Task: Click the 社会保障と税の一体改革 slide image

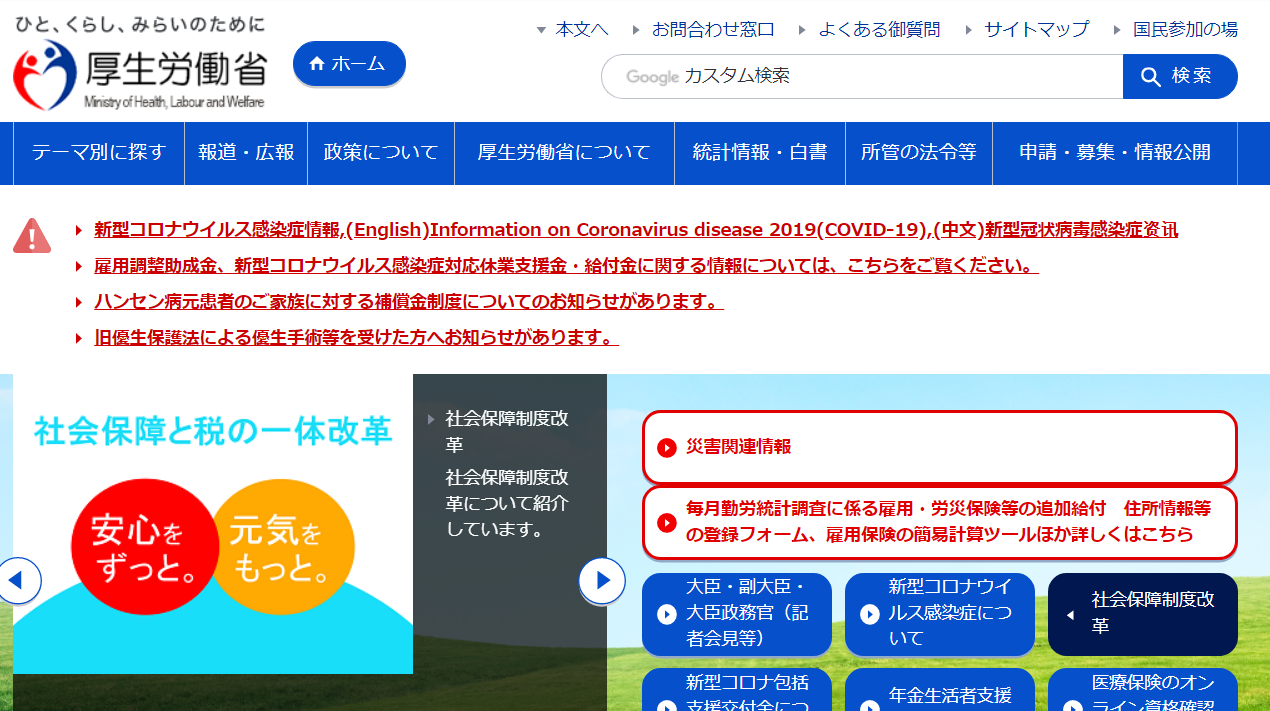Action: (x=213, y=524)
